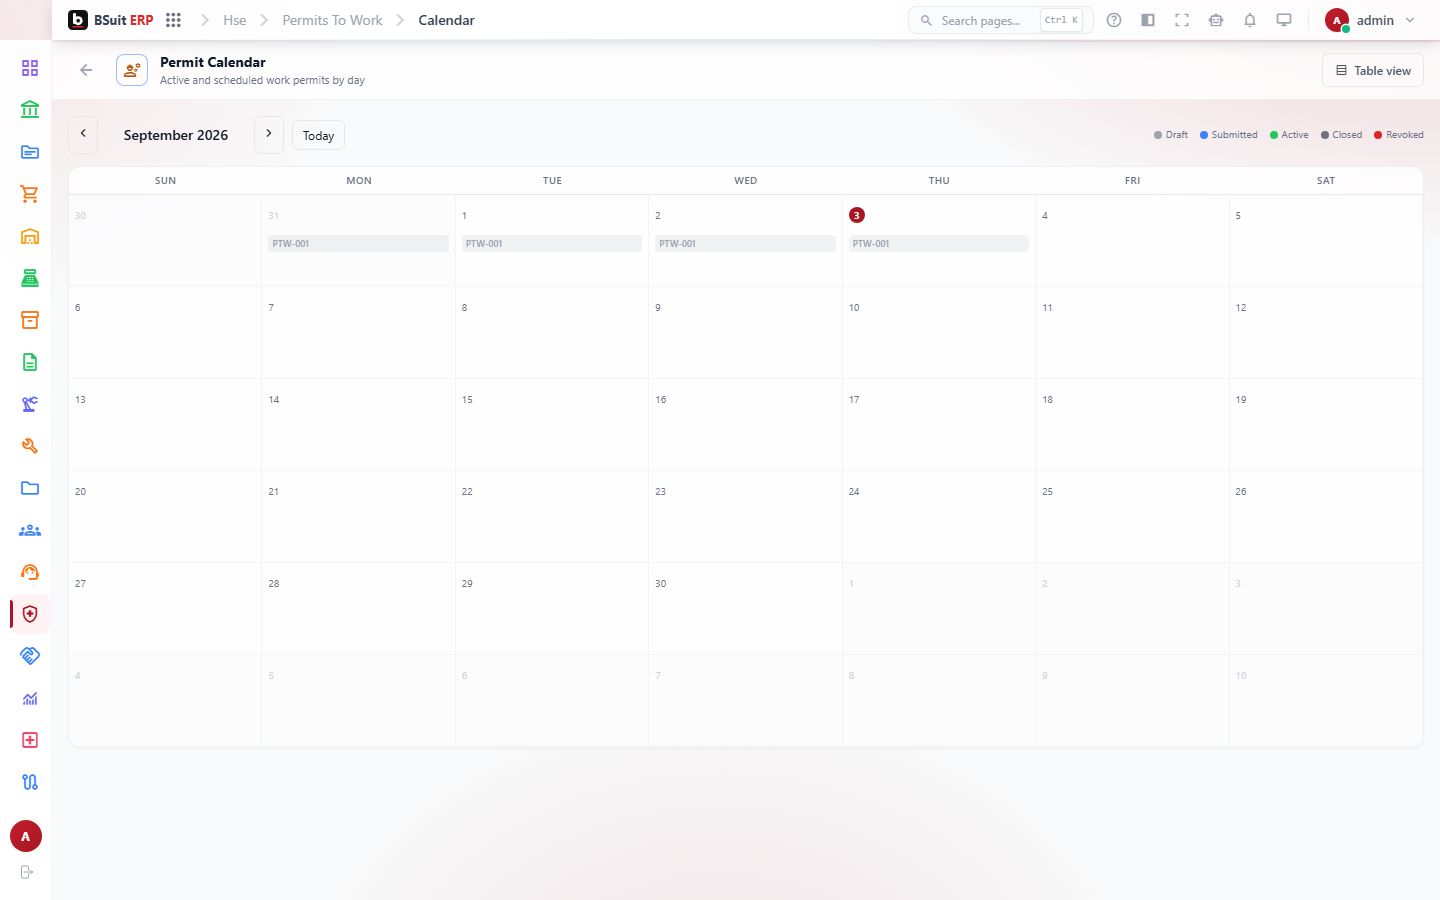The image size is (1440, 900).
Task: Open the help question mark icon
Action: (1114, 20)
